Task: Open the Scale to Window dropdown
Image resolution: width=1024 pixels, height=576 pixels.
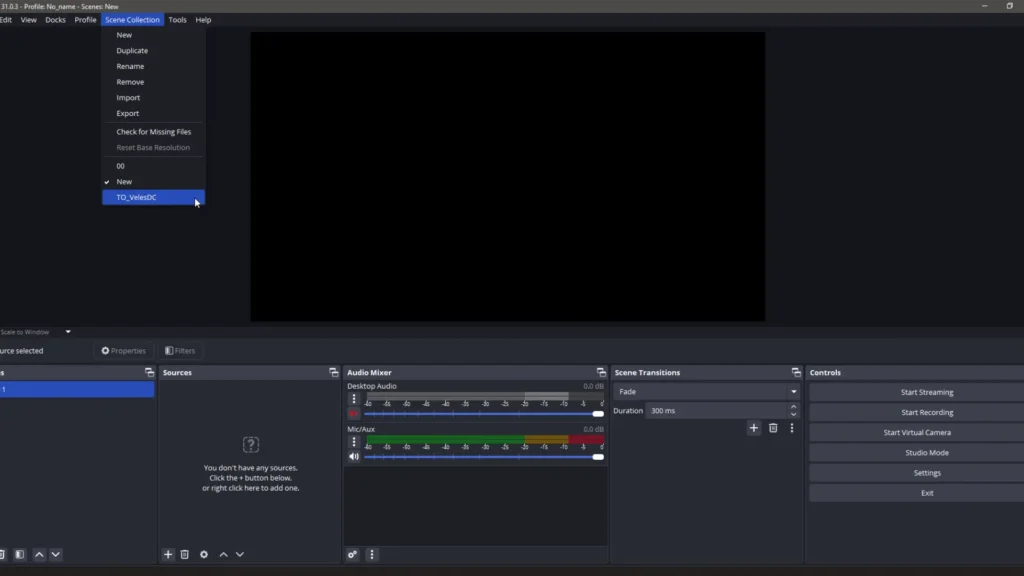Action: 67,331
